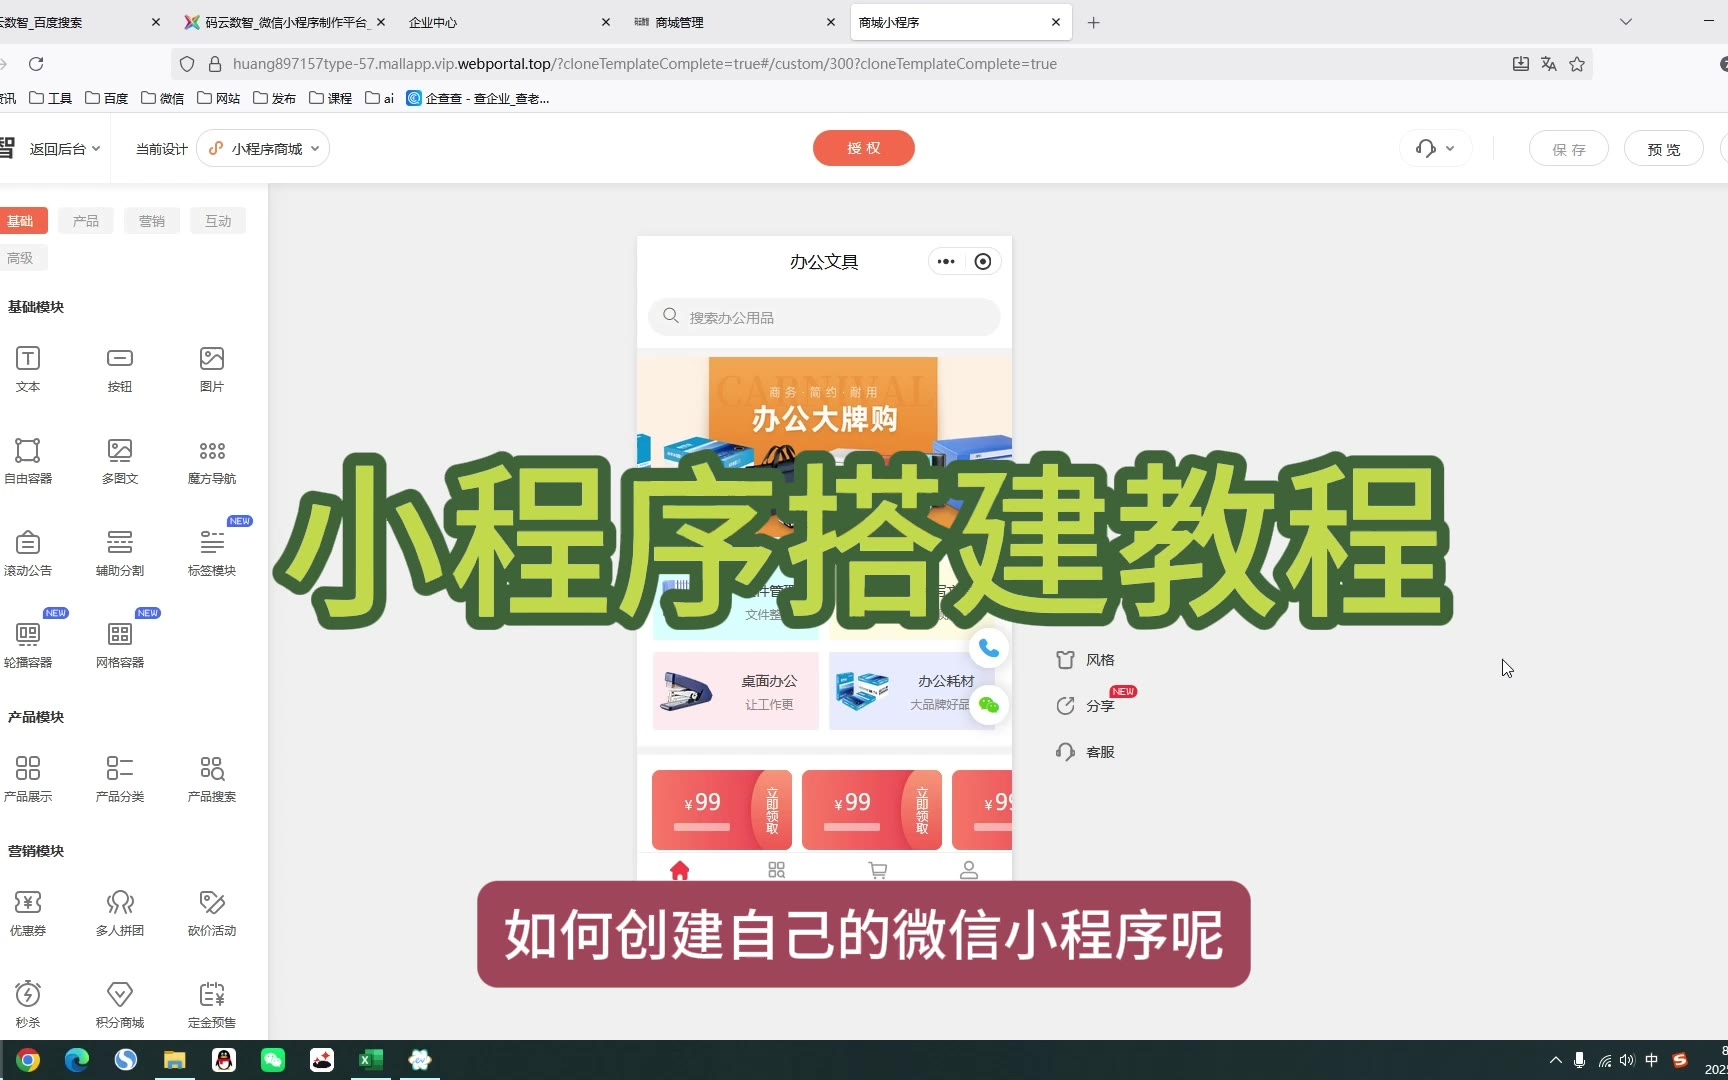Add the 秒杀 flash sale module
The image size is (1728, 1080).
click(x=28, y=1005)
